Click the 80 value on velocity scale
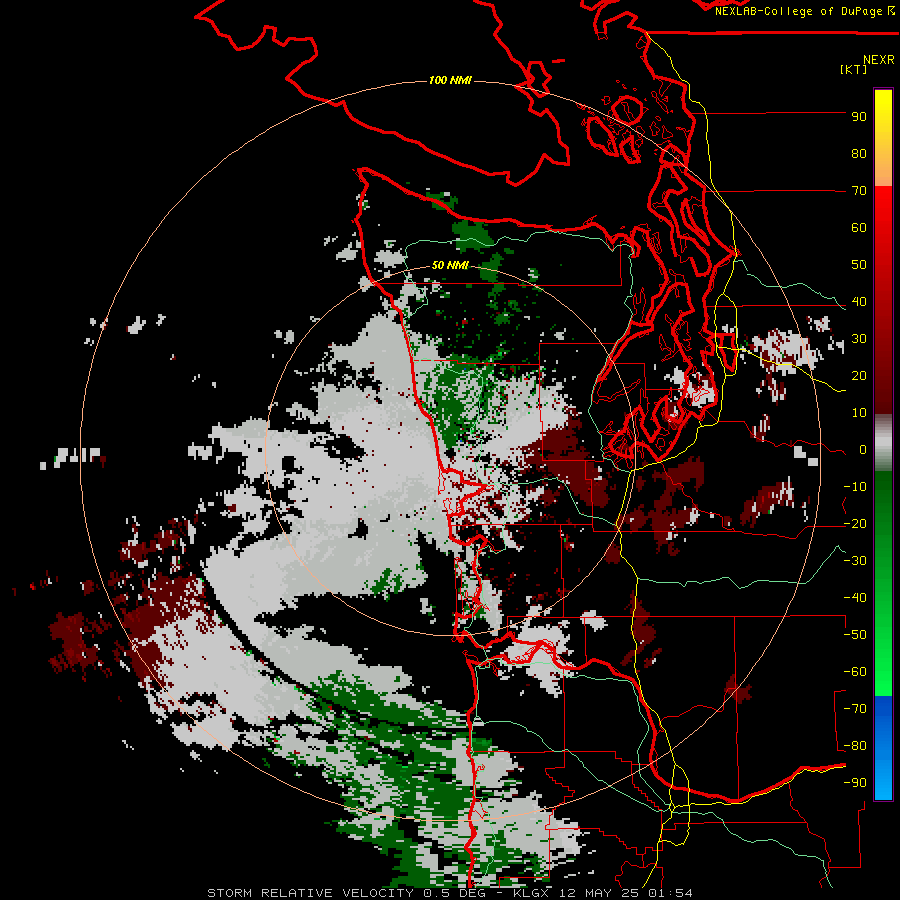900x900 pixels. (x=859, y=154)
